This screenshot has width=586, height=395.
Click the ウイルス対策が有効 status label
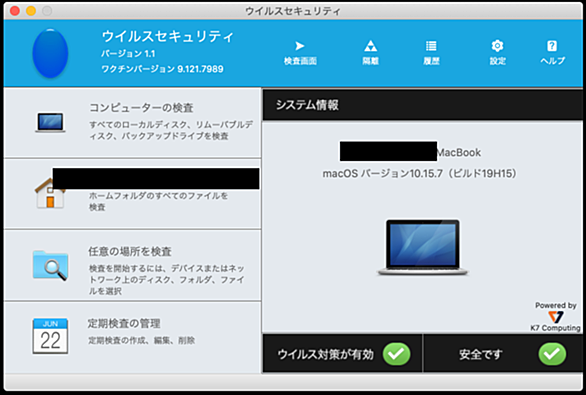coord(325,354)
